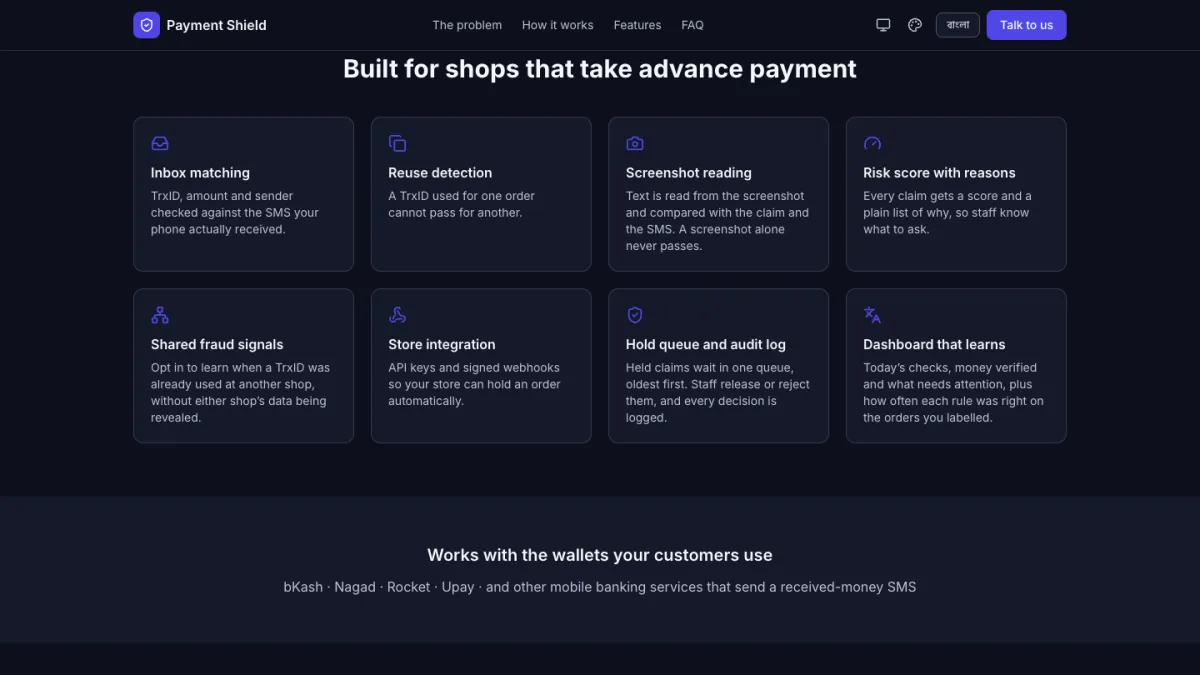The width and height of the screenshot is (1200, 675).
Task: Click the Dashboard that learns translate icon
Action: tap(872, 315)
